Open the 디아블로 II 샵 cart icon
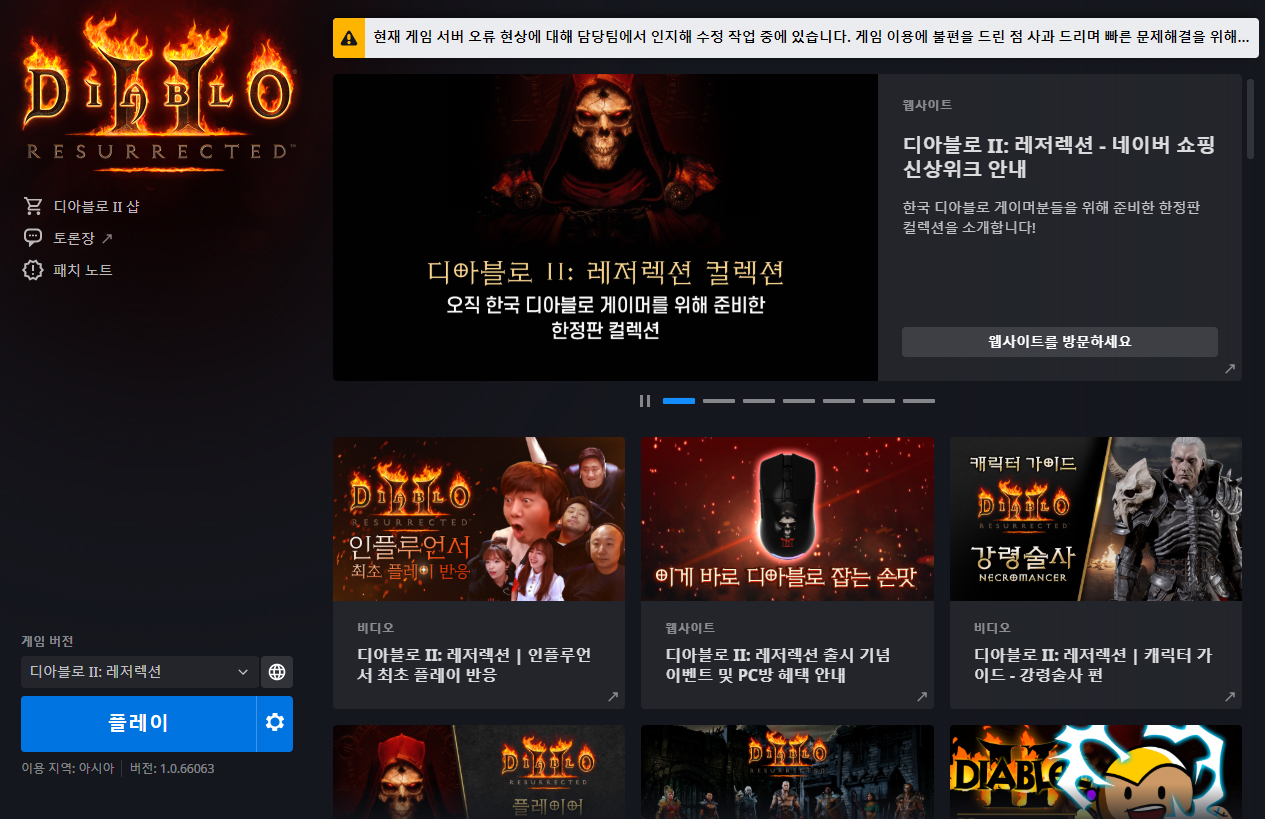This screenshot has height=819, width=1265. pos(33,206)
